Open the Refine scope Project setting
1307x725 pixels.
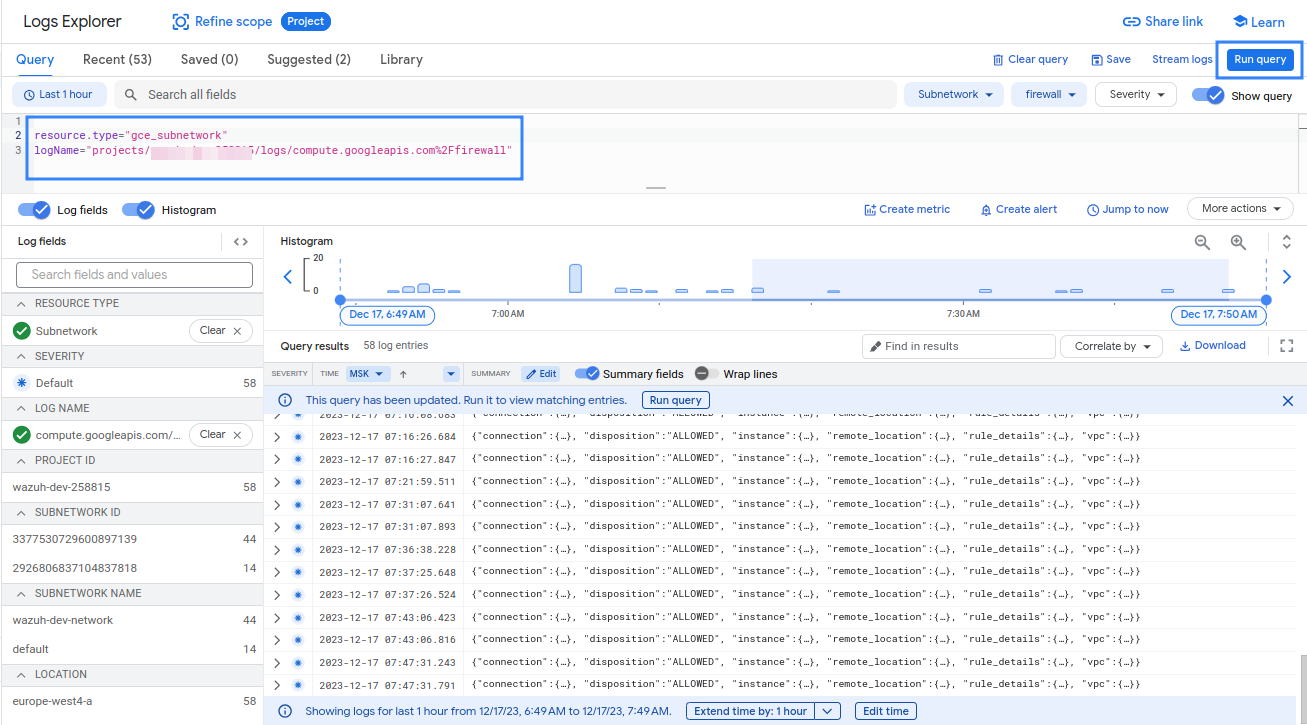pyautogui.click(x=232, y=21)
